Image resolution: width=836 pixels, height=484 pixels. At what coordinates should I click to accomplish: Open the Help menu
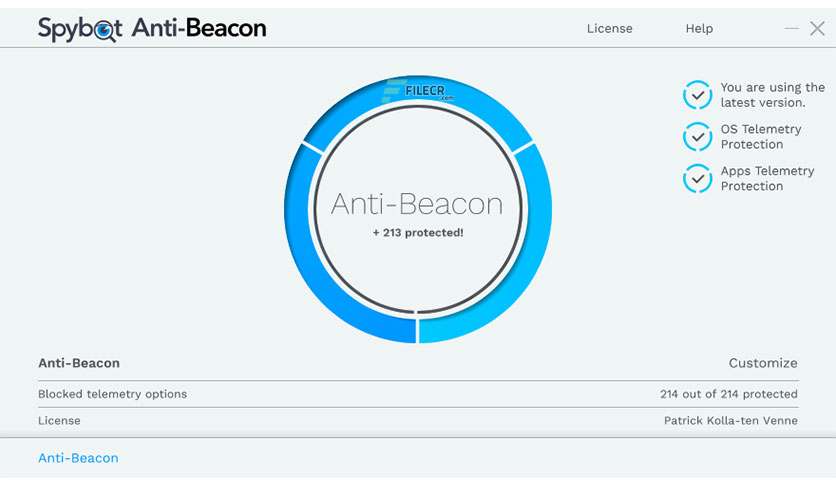pos(699,29)
